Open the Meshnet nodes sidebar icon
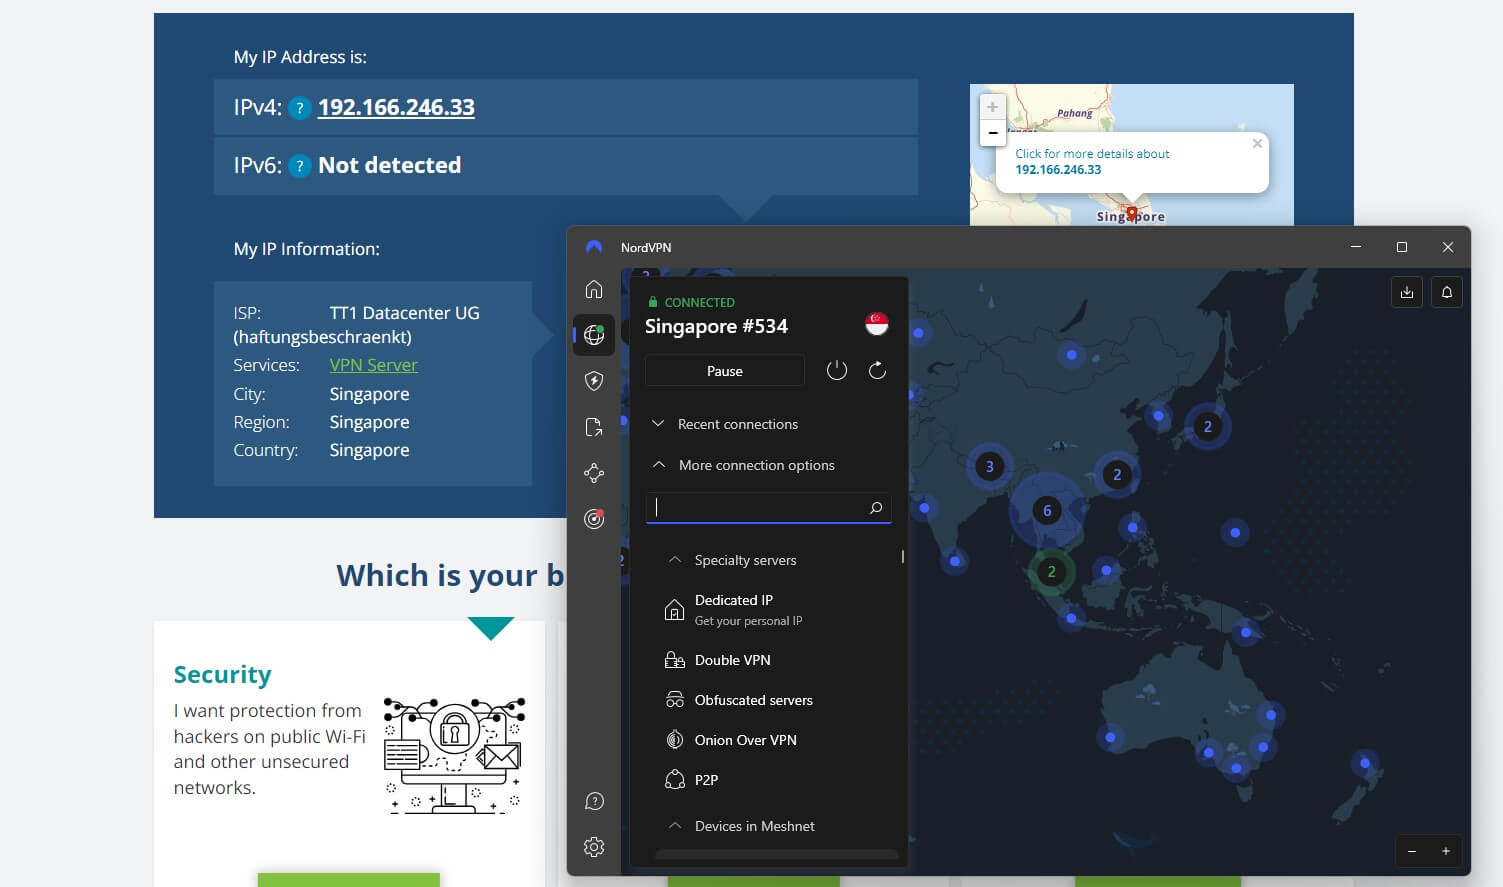The height and width of the screenshot is (887, 1503). (594, 473)
